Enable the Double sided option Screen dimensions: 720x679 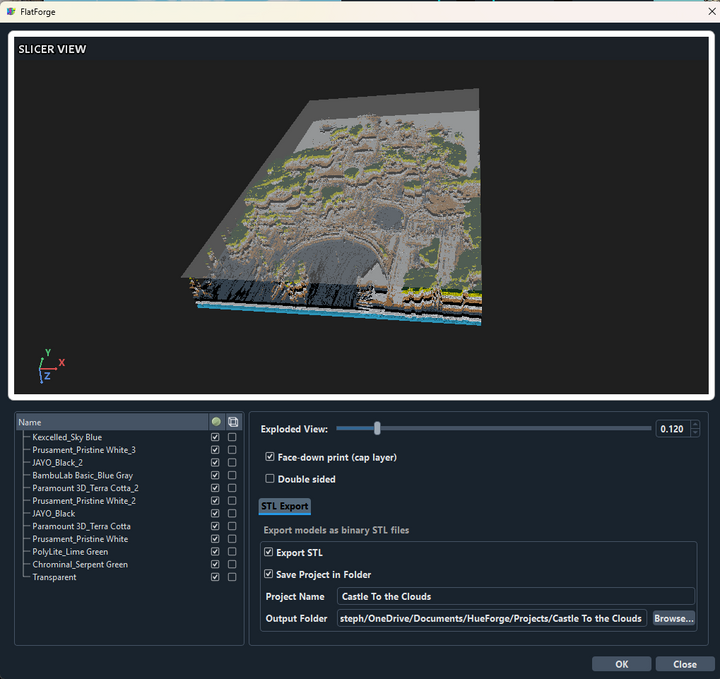pos(270,479)
